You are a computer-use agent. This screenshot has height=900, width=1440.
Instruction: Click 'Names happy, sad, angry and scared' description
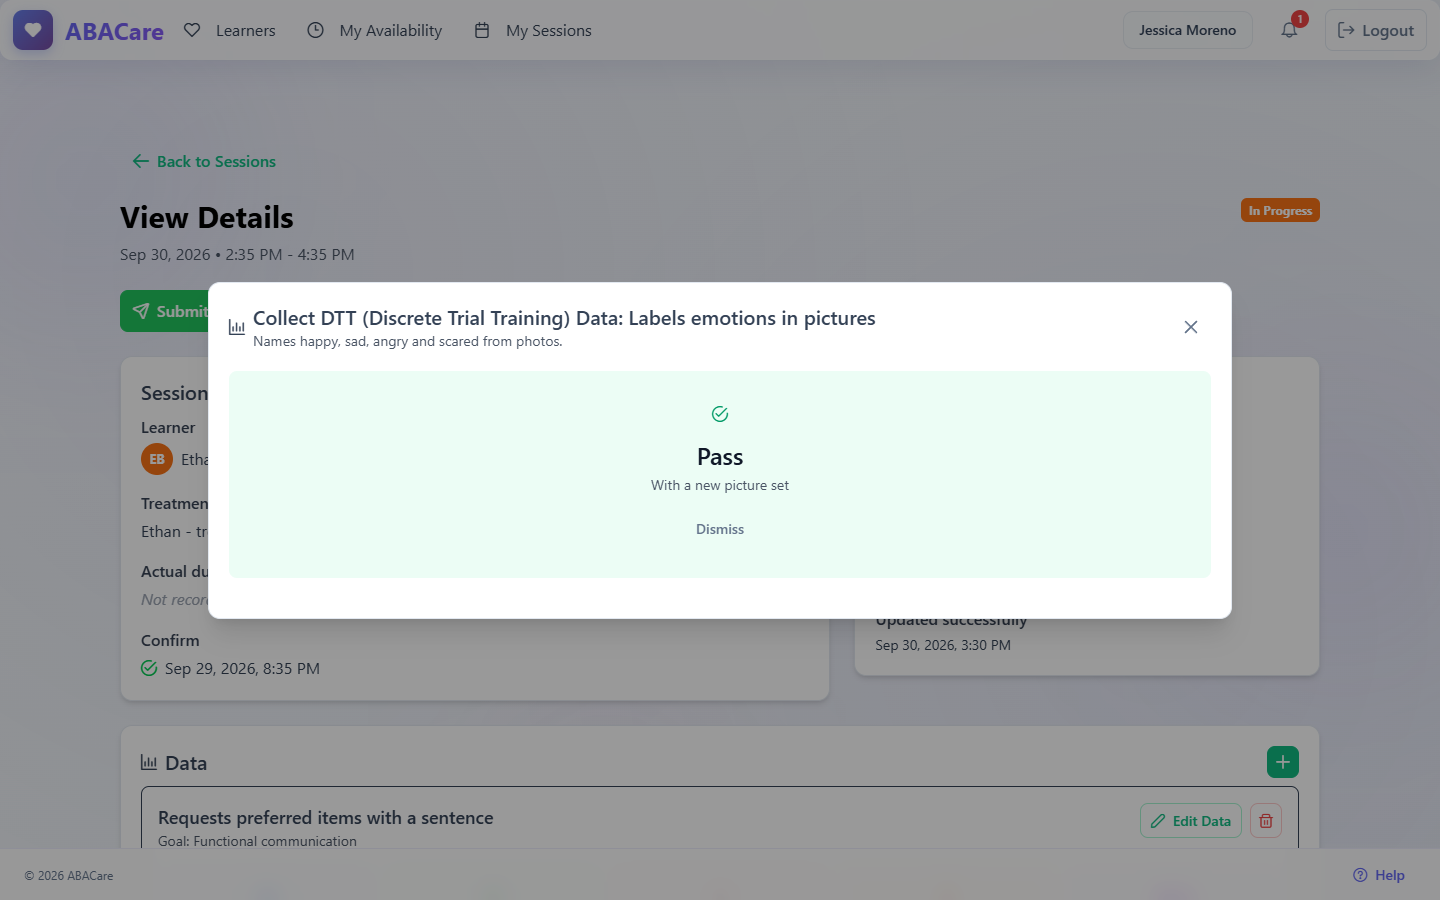pyautogui.click(x=408, y=342)
